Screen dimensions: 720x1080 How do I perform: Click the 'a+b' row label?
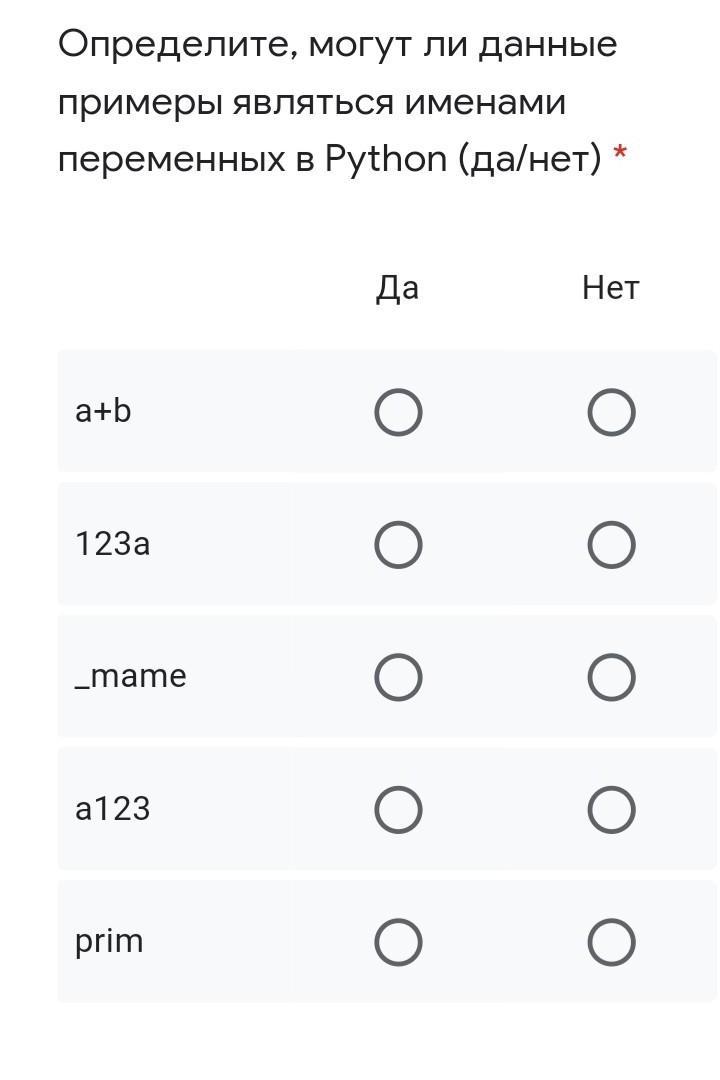103,411
